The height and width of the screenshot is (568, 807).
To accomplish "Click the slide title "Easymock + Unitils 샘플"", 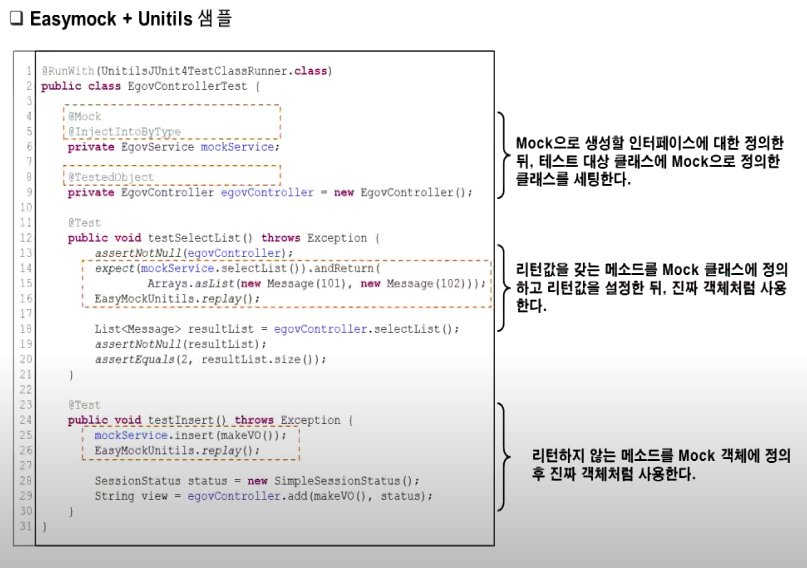I will tap(131, 19).
